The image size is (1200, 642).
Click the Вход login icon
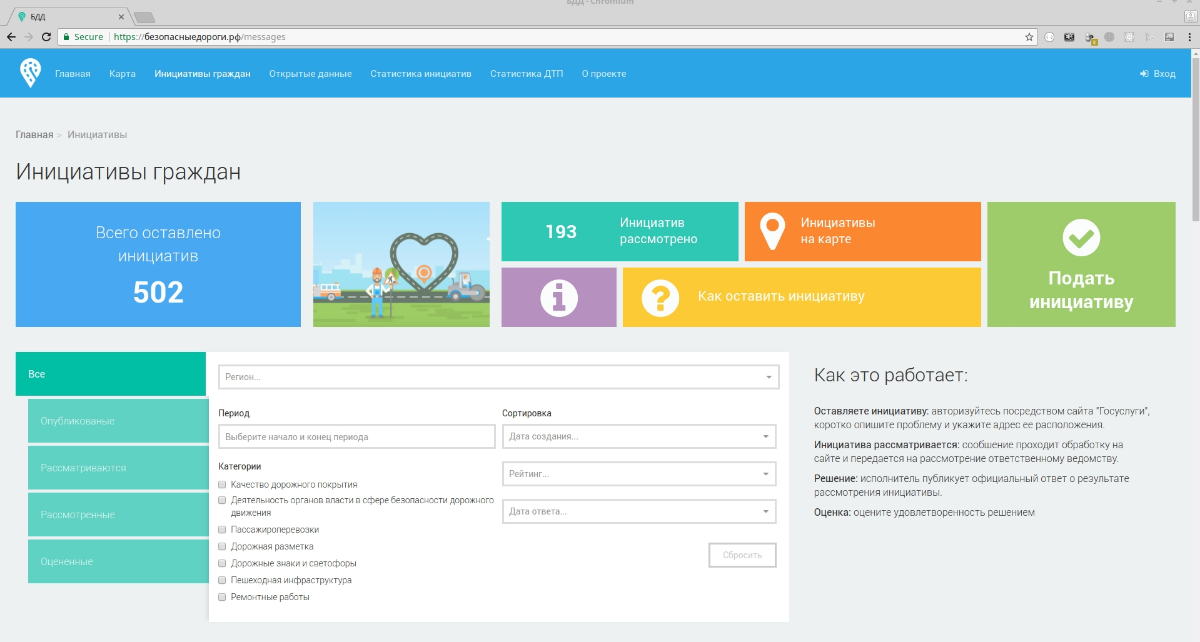point(1143,74)
